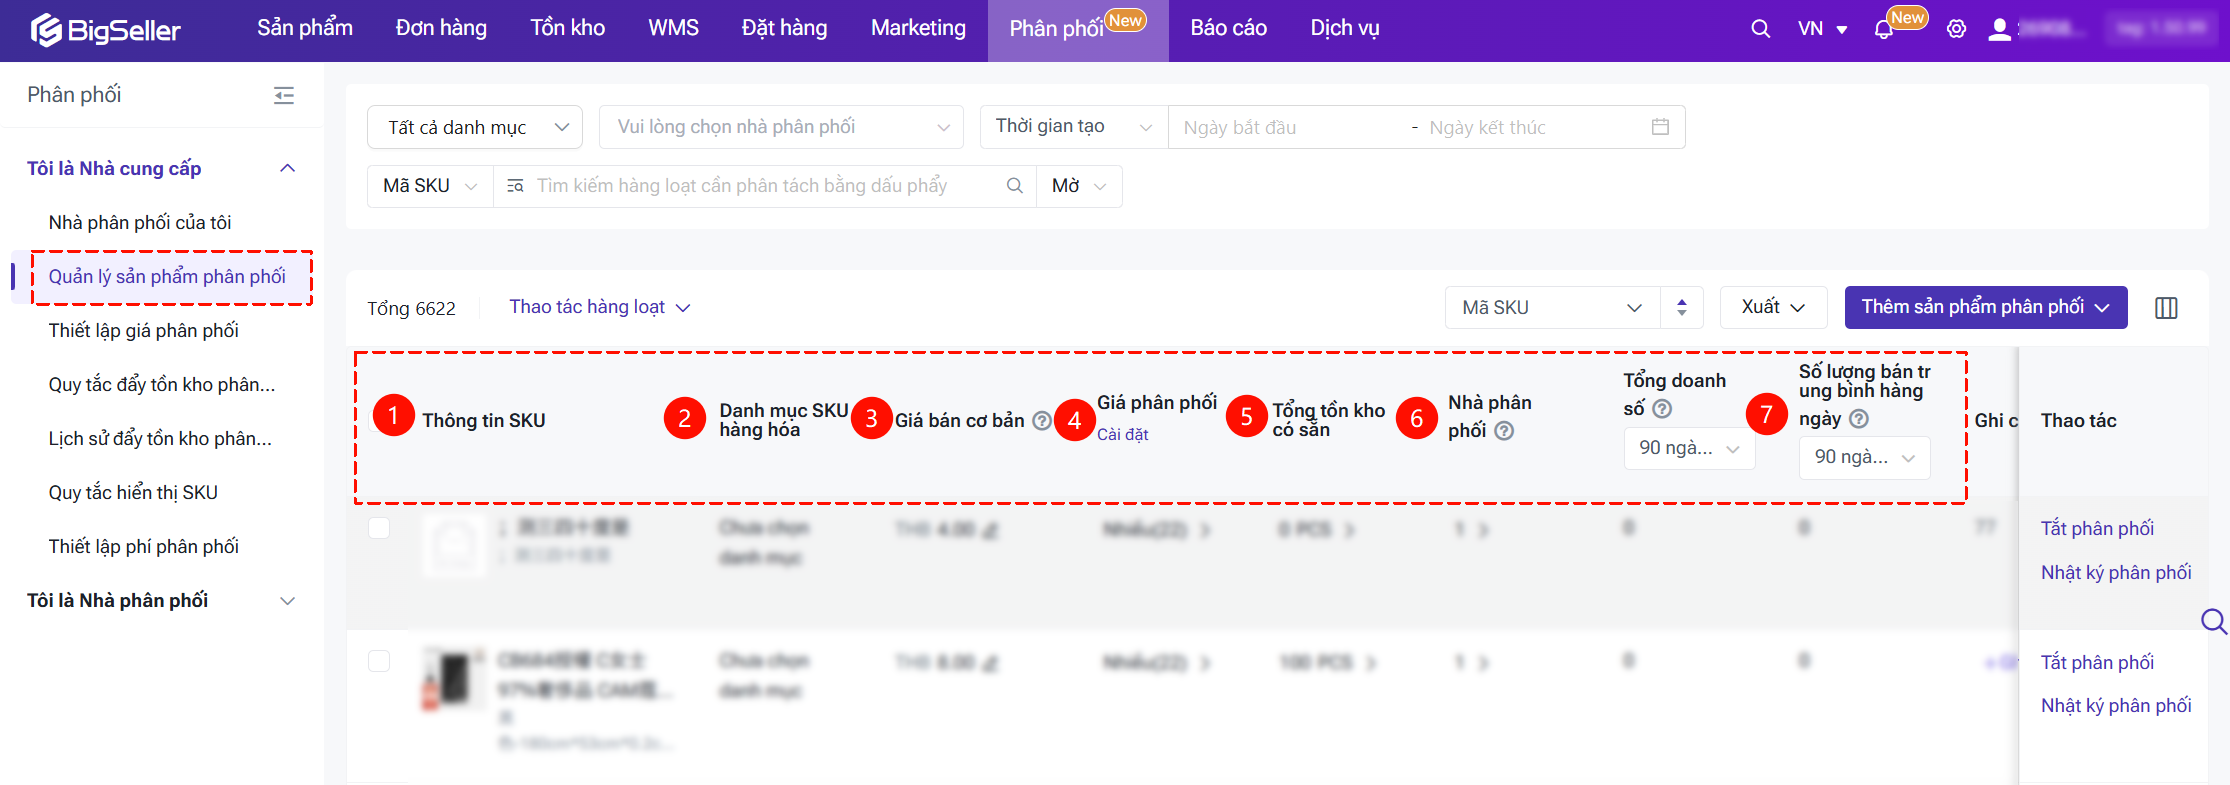2230x785 pixels.
Task: Open the notification bell icon
Action: (x=1884, y=29)
